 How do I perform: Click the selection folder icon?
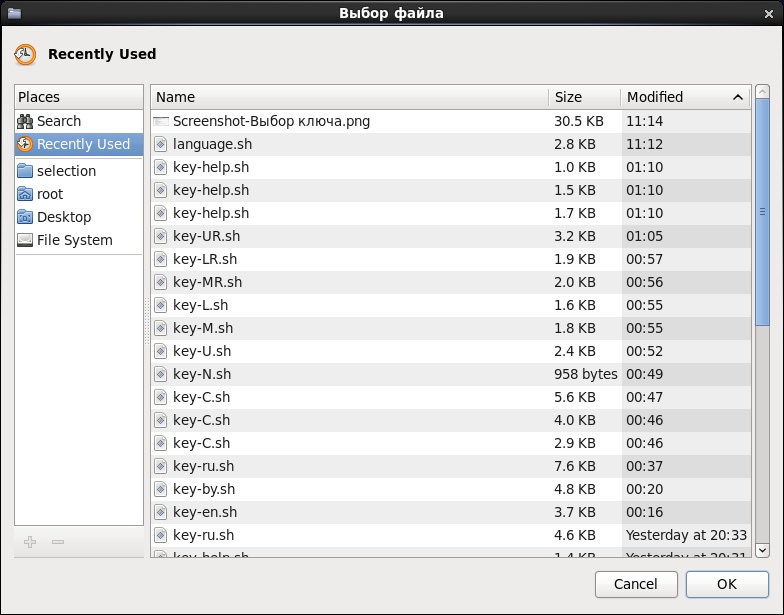[25, 171]
